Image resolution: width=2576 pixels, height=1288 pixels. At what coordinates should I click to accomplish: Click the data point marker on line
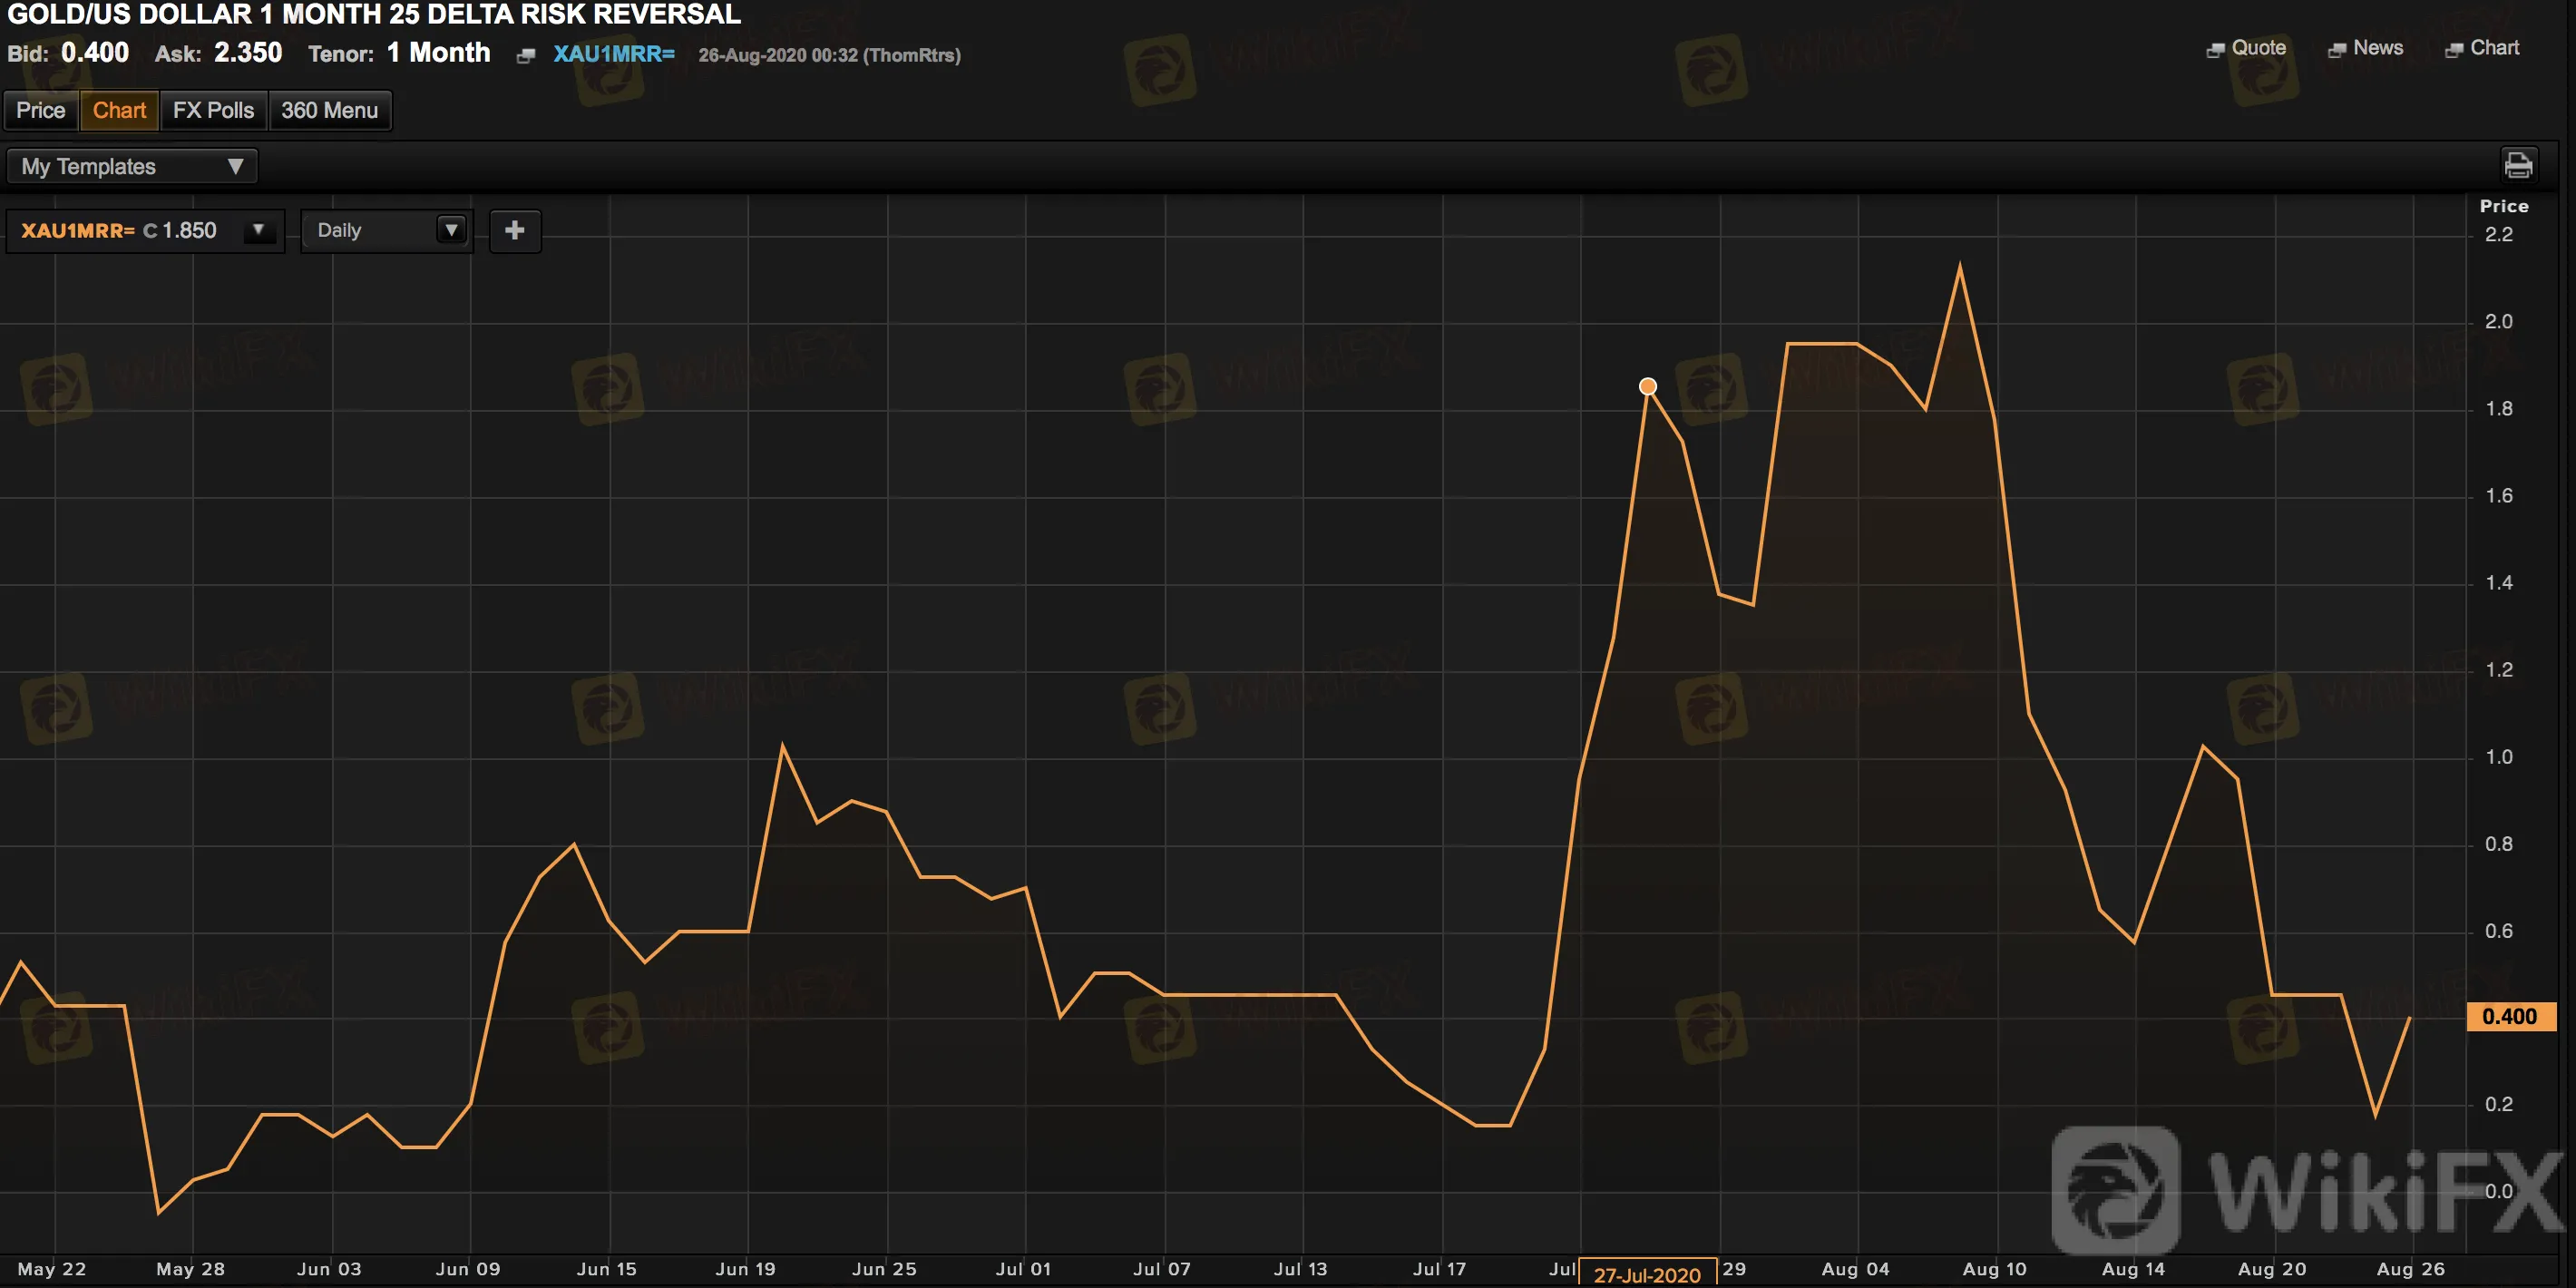1648,386
